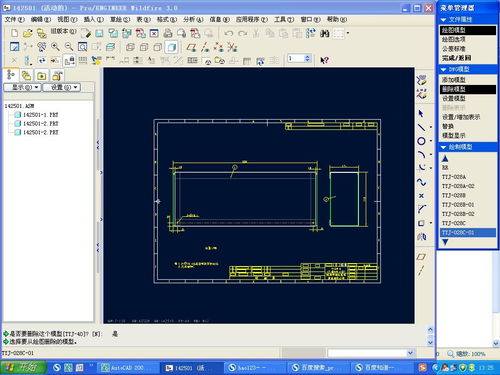Switch to Shading display style

(171, 47)
